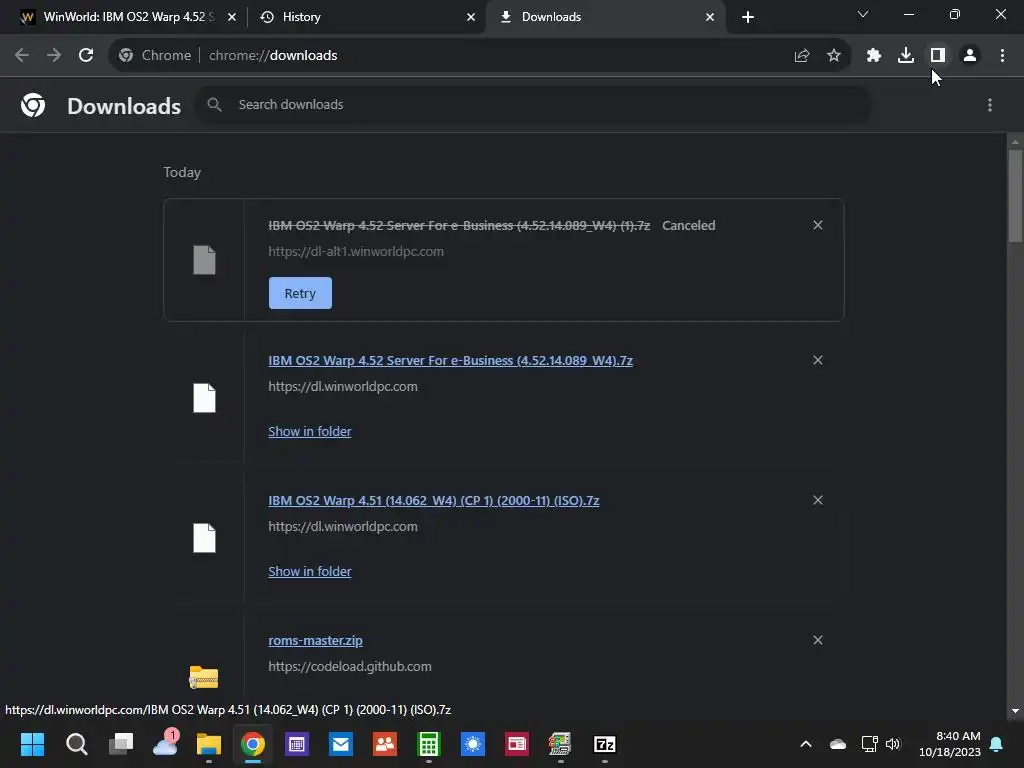
Task: Show OS2 Warp 4.52 Server file in folder
Action: [310, 432]
